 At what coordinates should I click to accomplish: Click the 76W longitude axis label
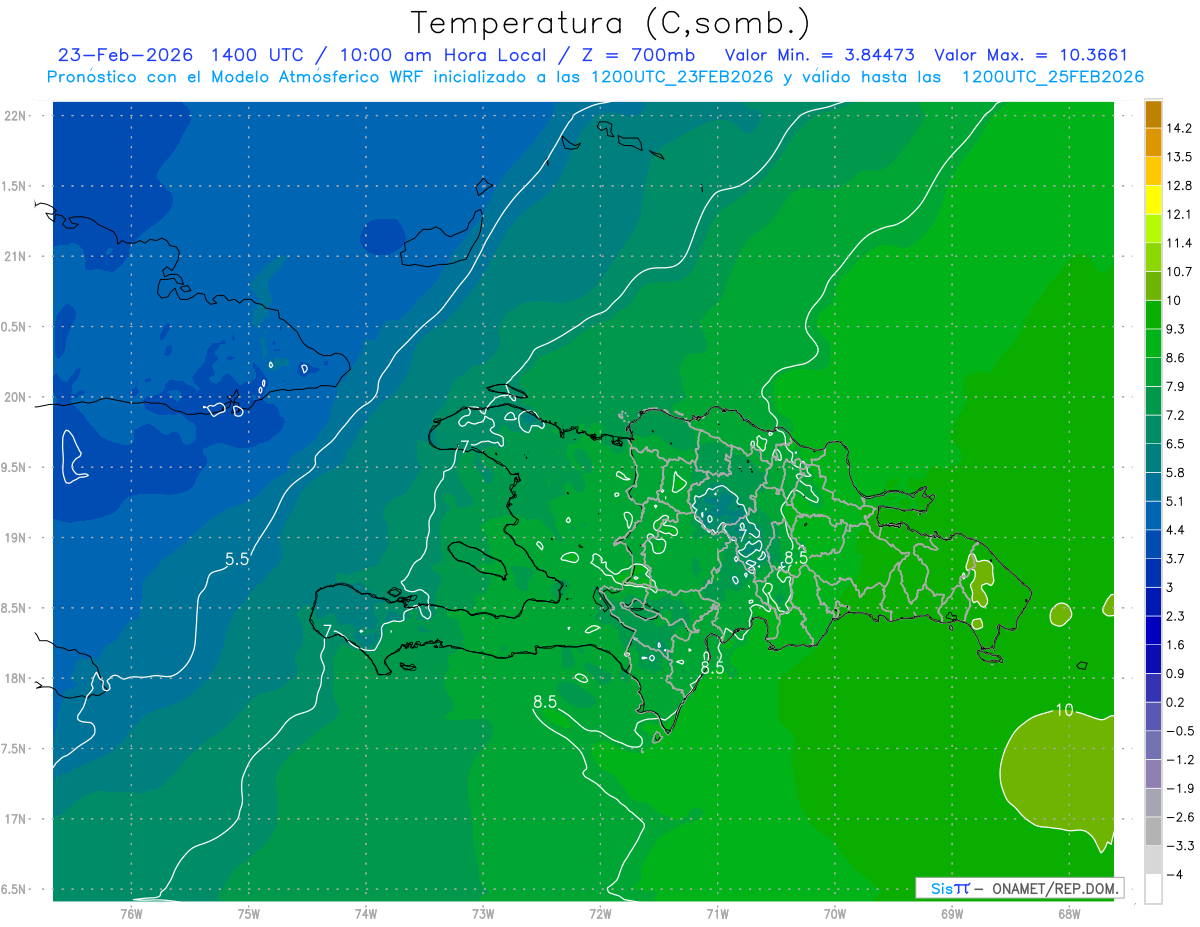131,913
